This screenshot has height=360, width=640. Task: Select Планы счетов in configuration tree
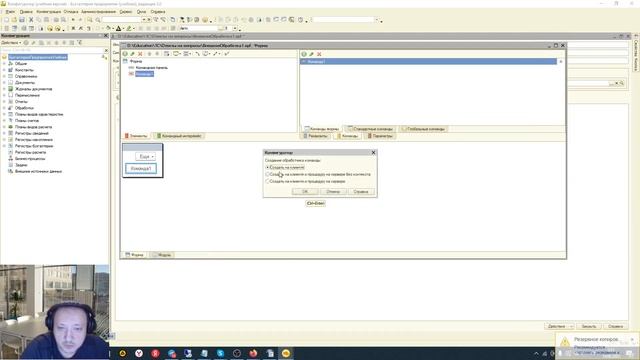click(x=27, y=120)
